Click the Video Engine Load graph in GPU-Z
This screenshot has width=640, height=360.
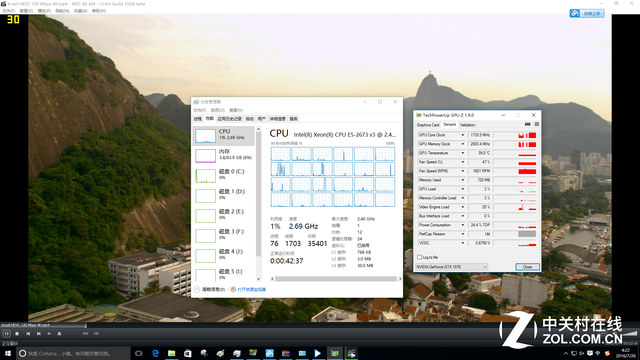pos(515,207)
